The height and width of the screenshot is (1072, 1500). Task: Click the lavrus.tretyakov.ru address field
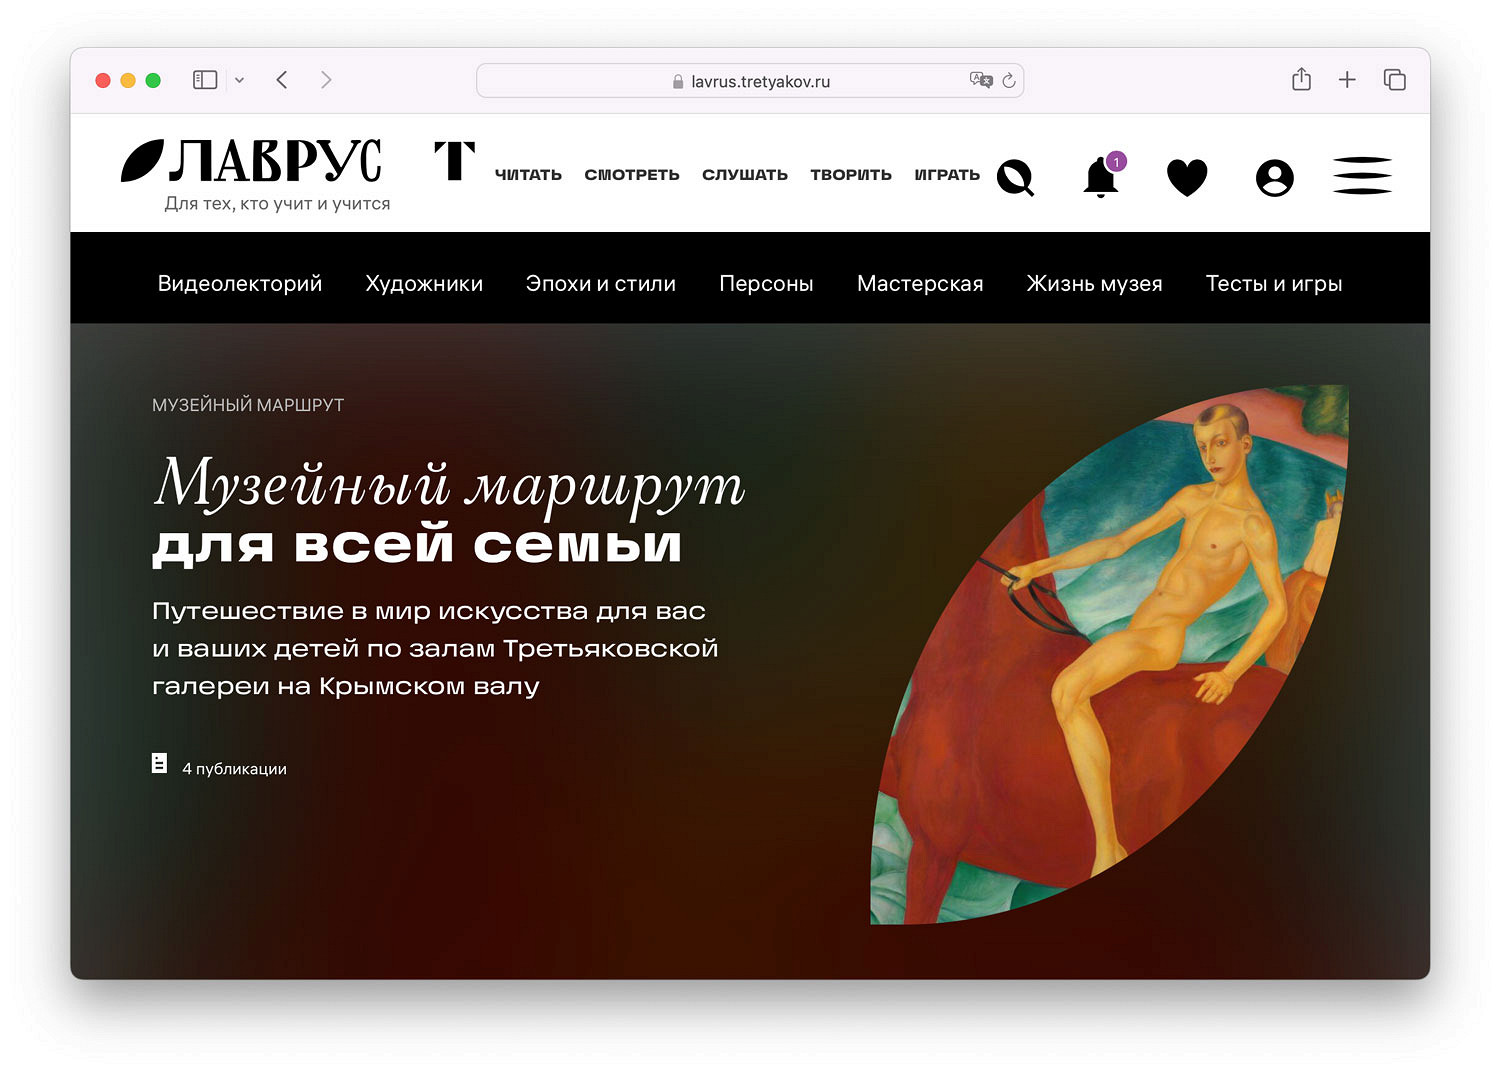750,81
